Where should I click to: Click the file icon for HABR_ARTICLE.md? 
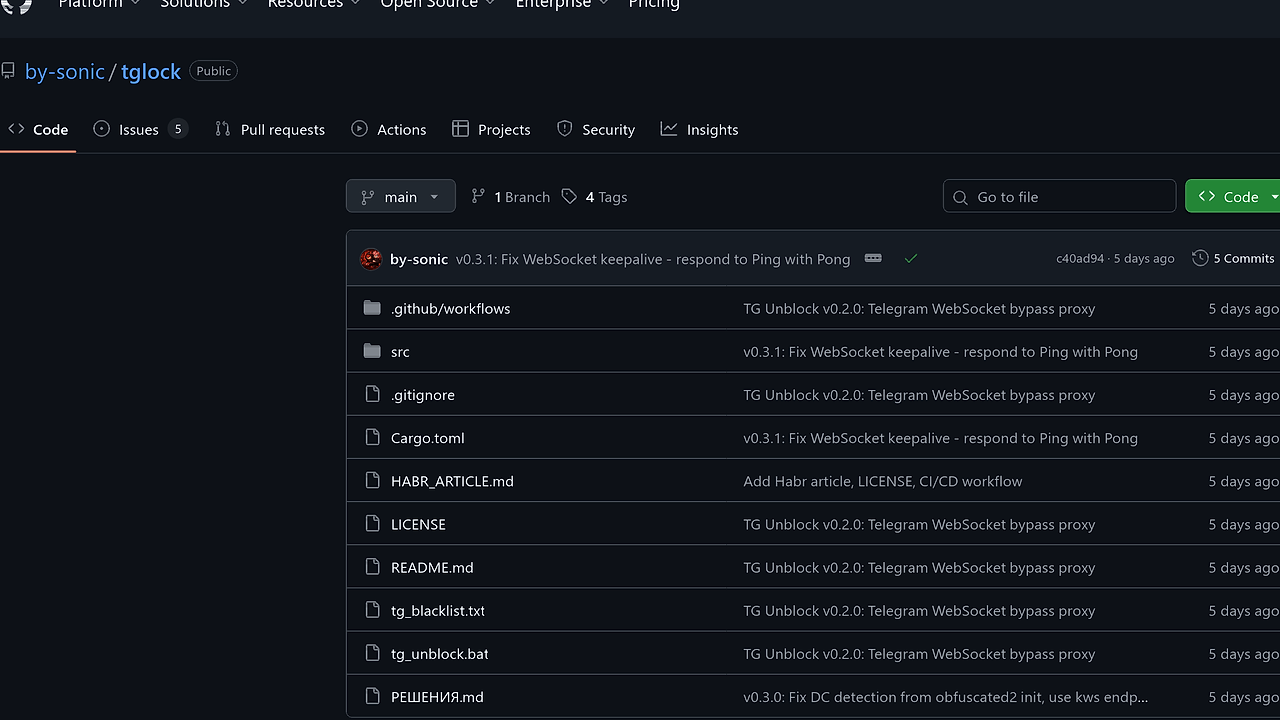coord(372,480)
